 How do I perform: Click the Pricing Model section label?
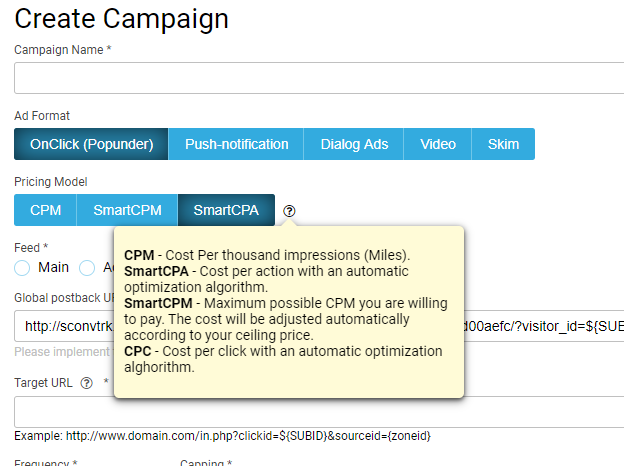[x=51, y=182]
